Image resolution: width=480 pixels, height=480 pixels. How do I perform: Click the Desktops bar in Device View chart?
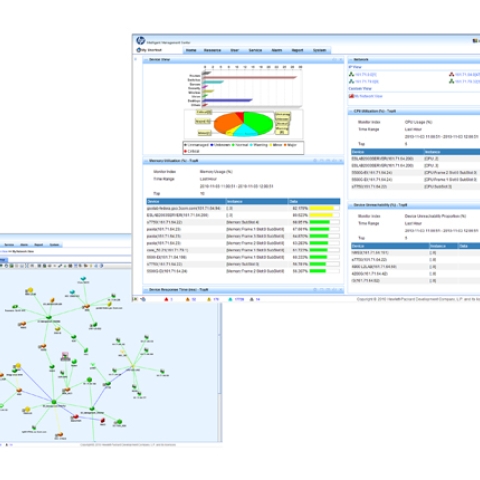227,100
